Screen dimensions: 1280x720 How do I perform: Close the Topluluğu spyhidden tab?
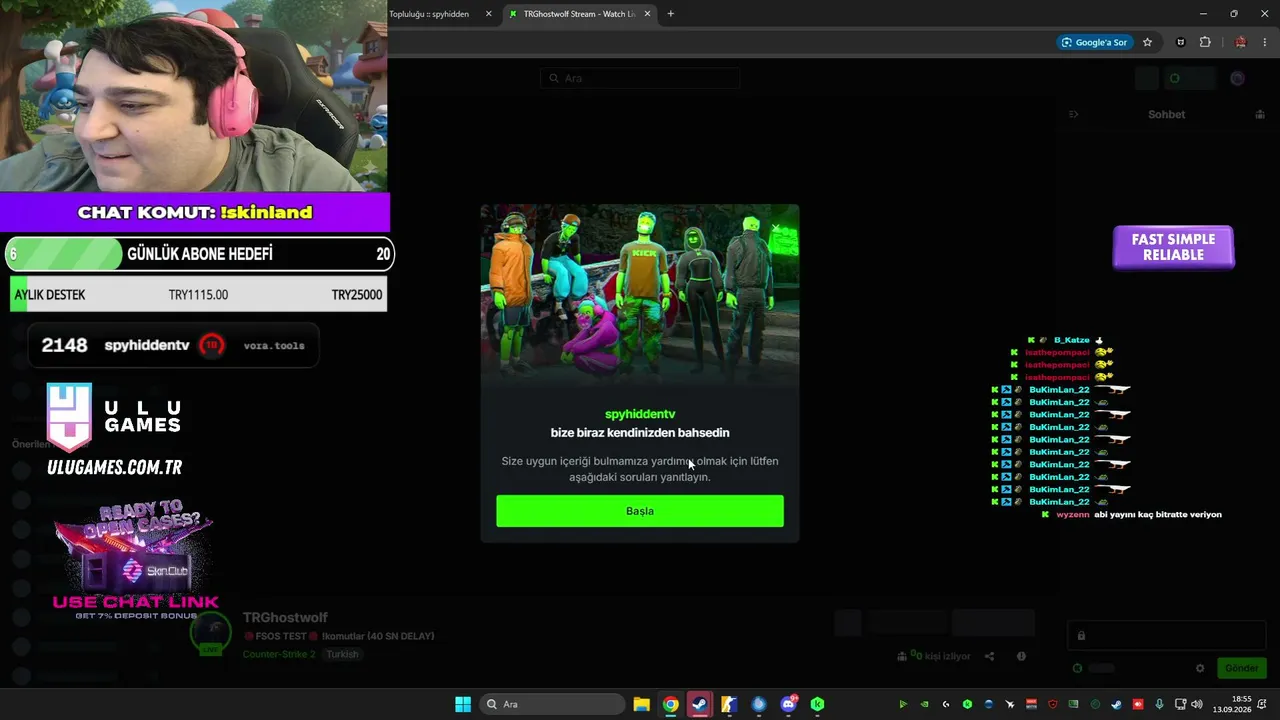[489, 14]
